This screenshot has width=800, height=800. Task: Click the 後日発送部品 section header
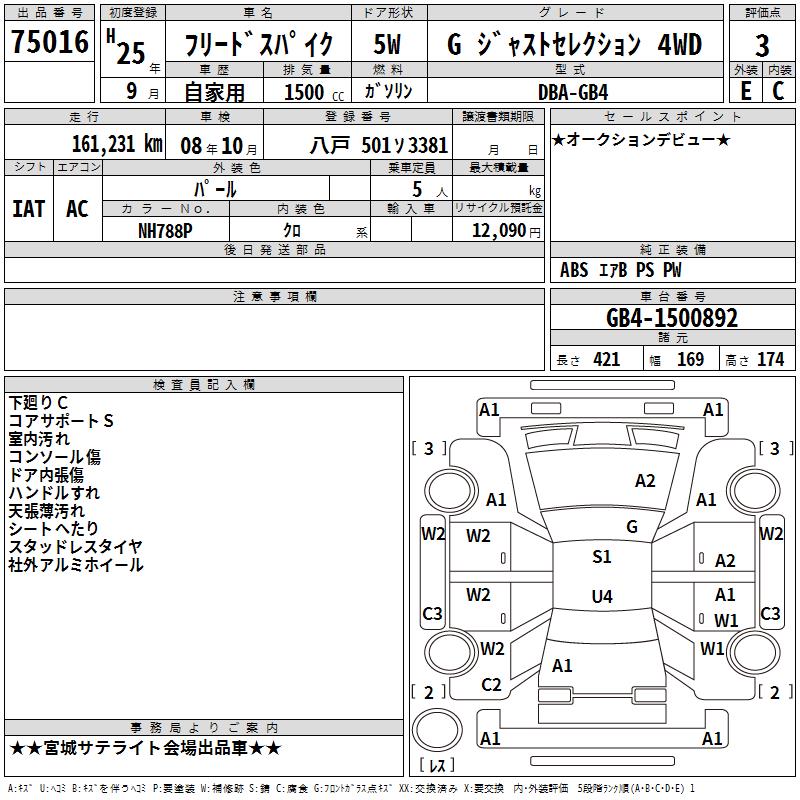tap(274, 249)
